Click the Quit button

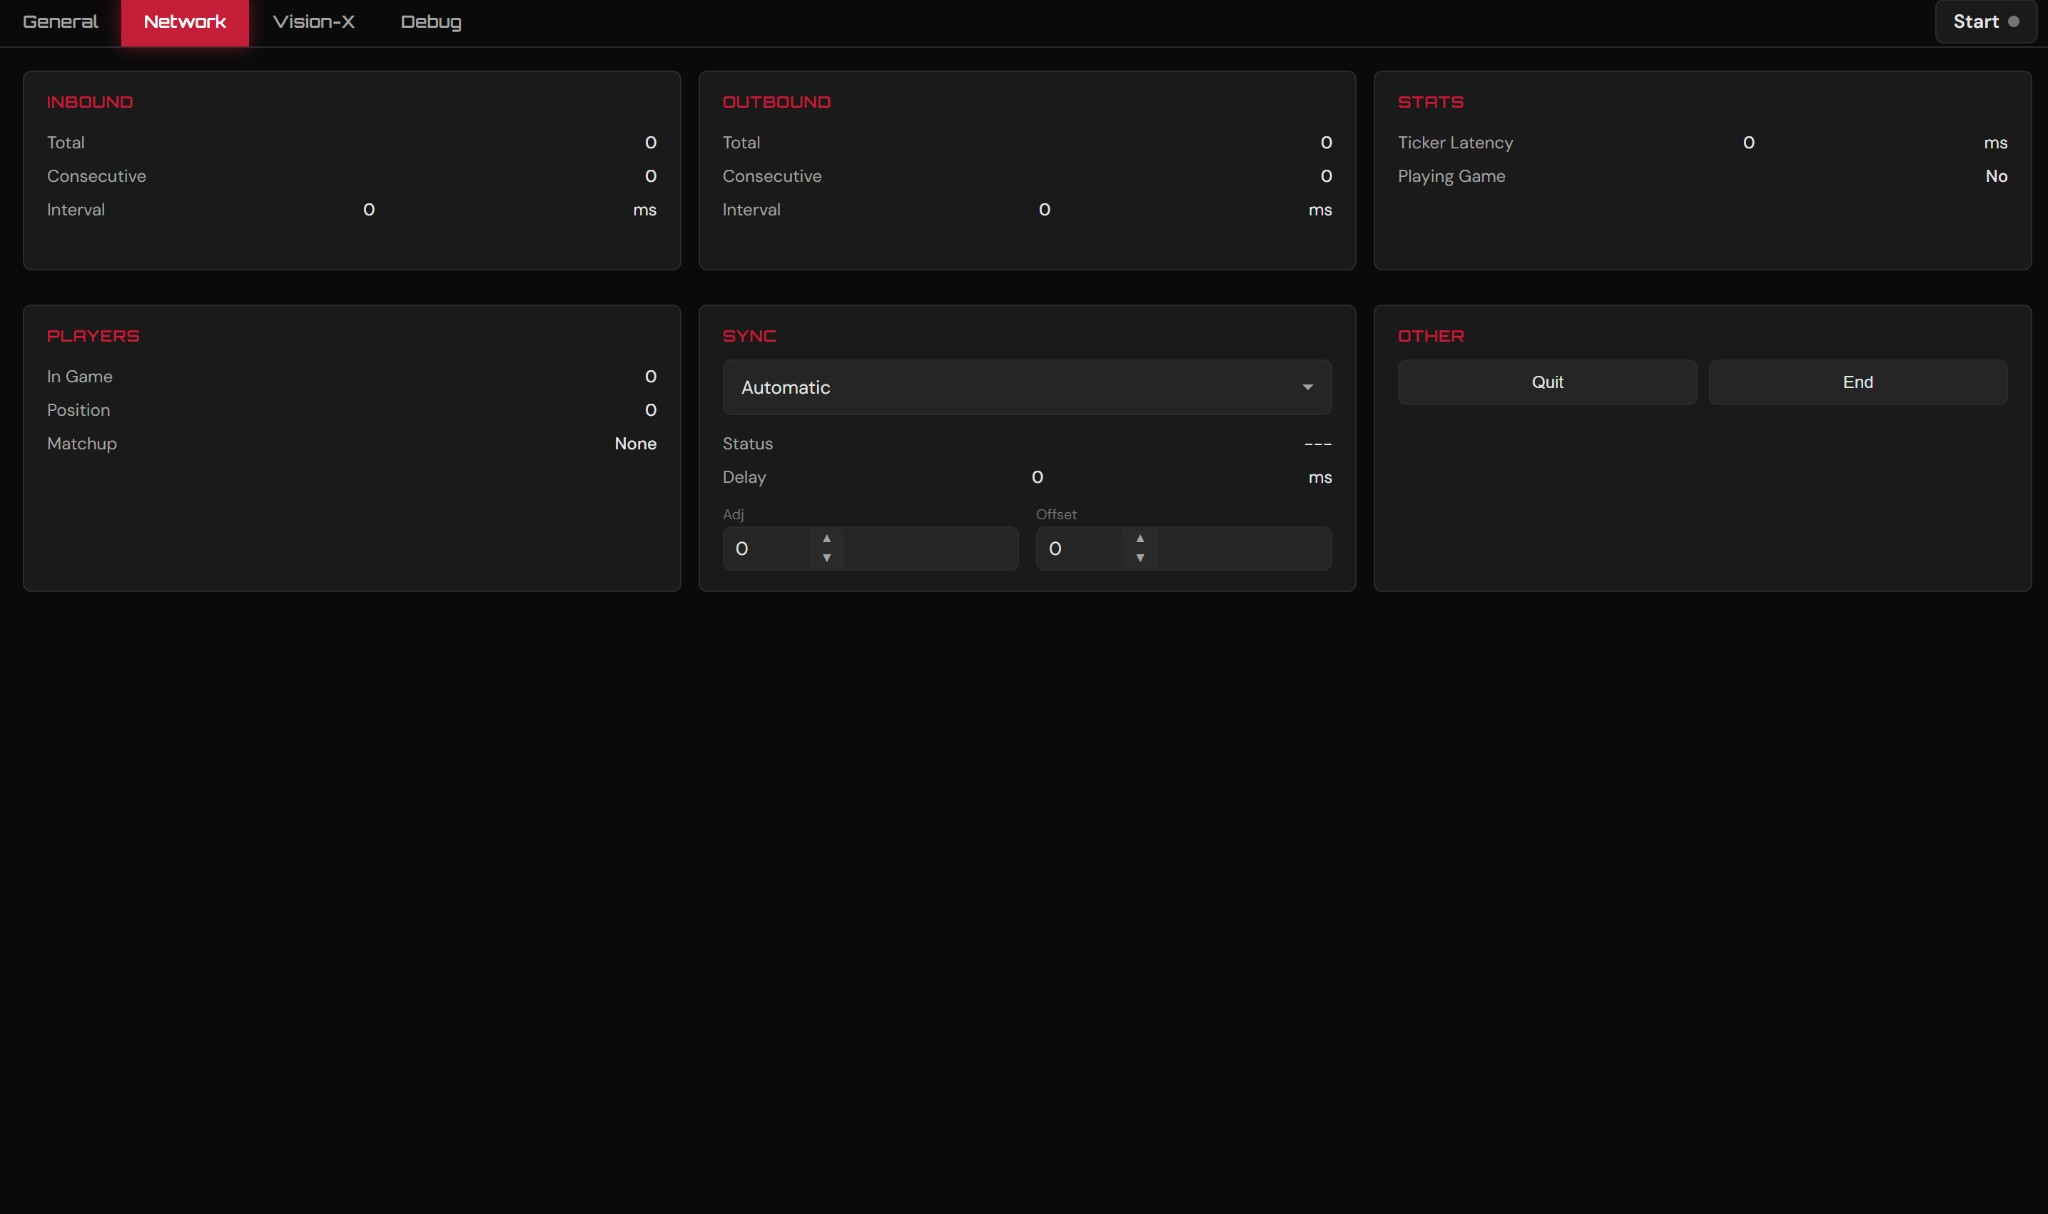click(1545, 382)
